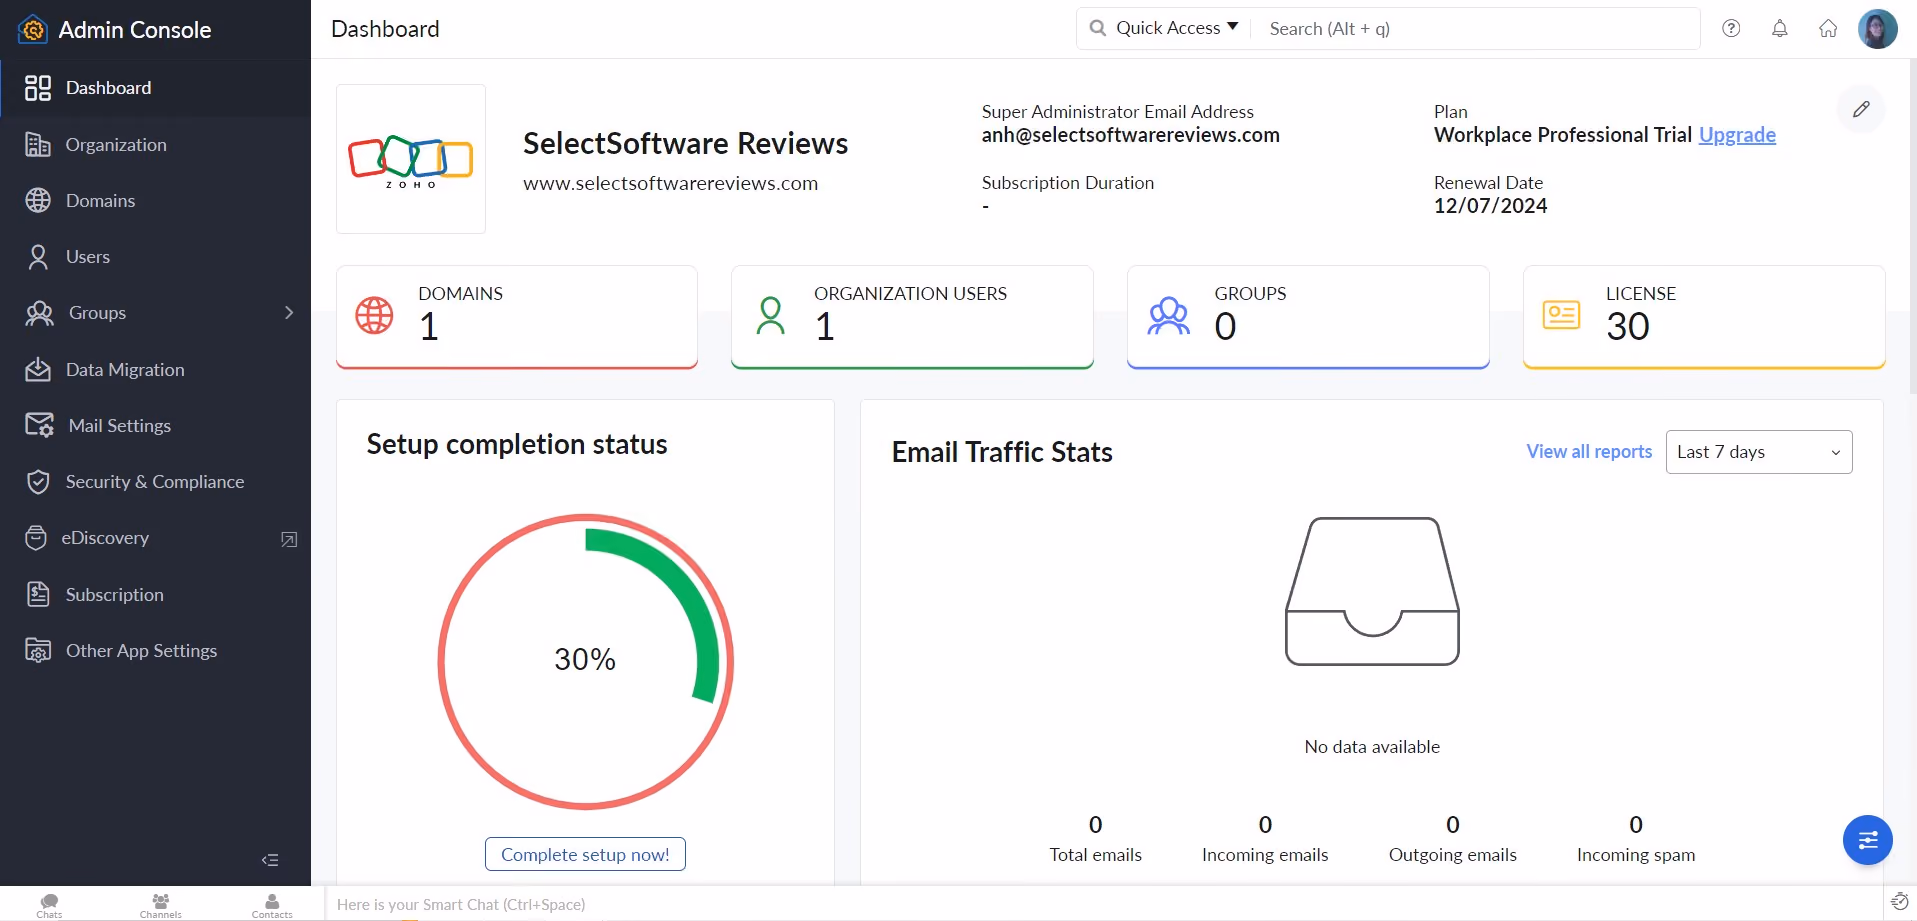Click the Search (Alt + q) input field

[x=1476, y=29]
